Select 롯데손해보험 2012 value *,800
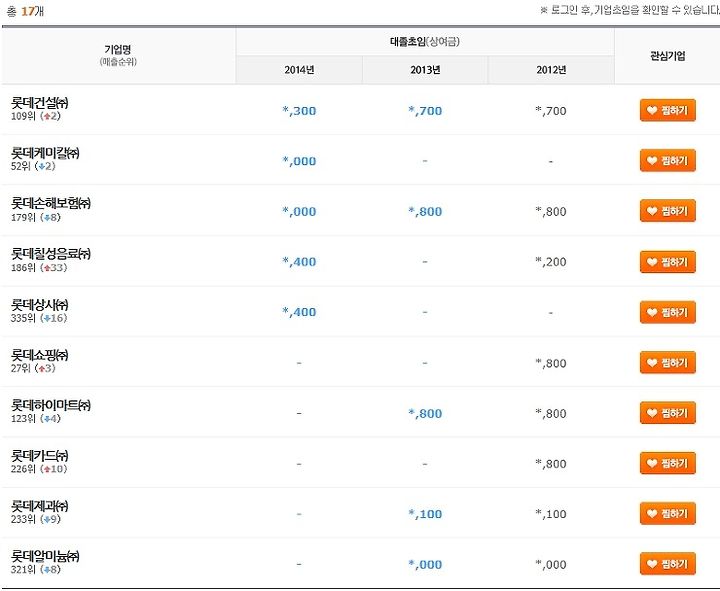Screen dimensions: 720x591 [x=551, y=212]
